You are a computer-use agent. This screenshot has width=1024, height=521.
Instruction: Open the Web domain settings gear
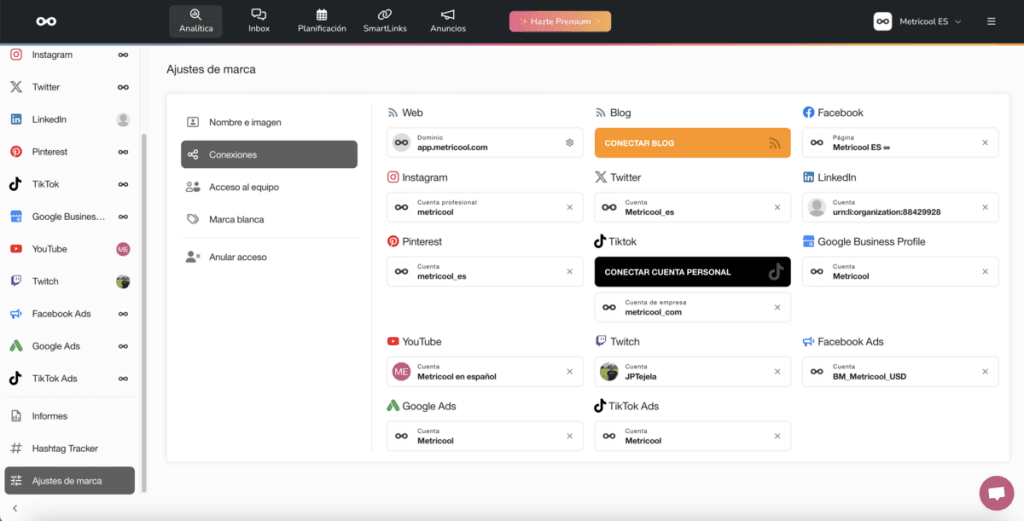point(569,142)
